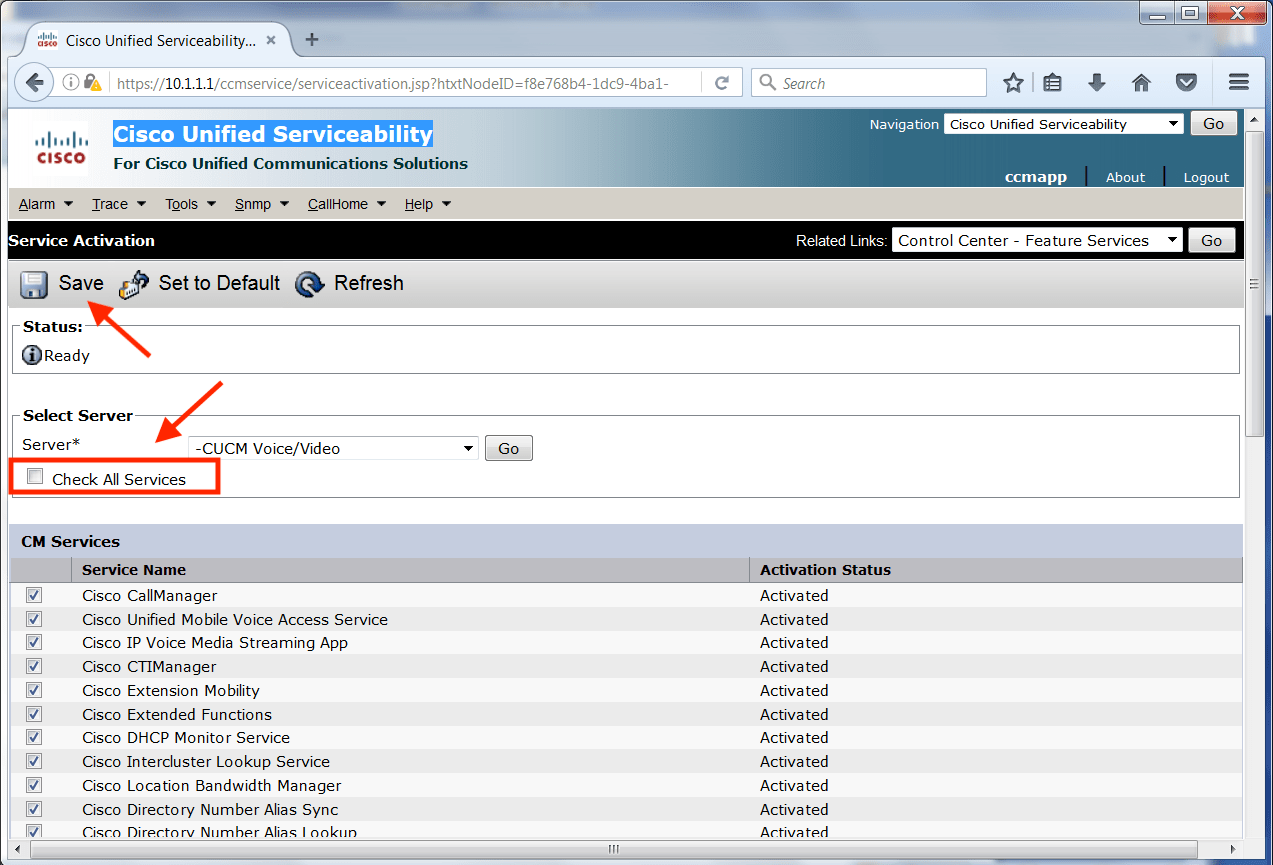Bookmark this page with the star icon
The width and height of the screenshot is (1273, 865).
pyautogui.click(x=1013, y=83)
